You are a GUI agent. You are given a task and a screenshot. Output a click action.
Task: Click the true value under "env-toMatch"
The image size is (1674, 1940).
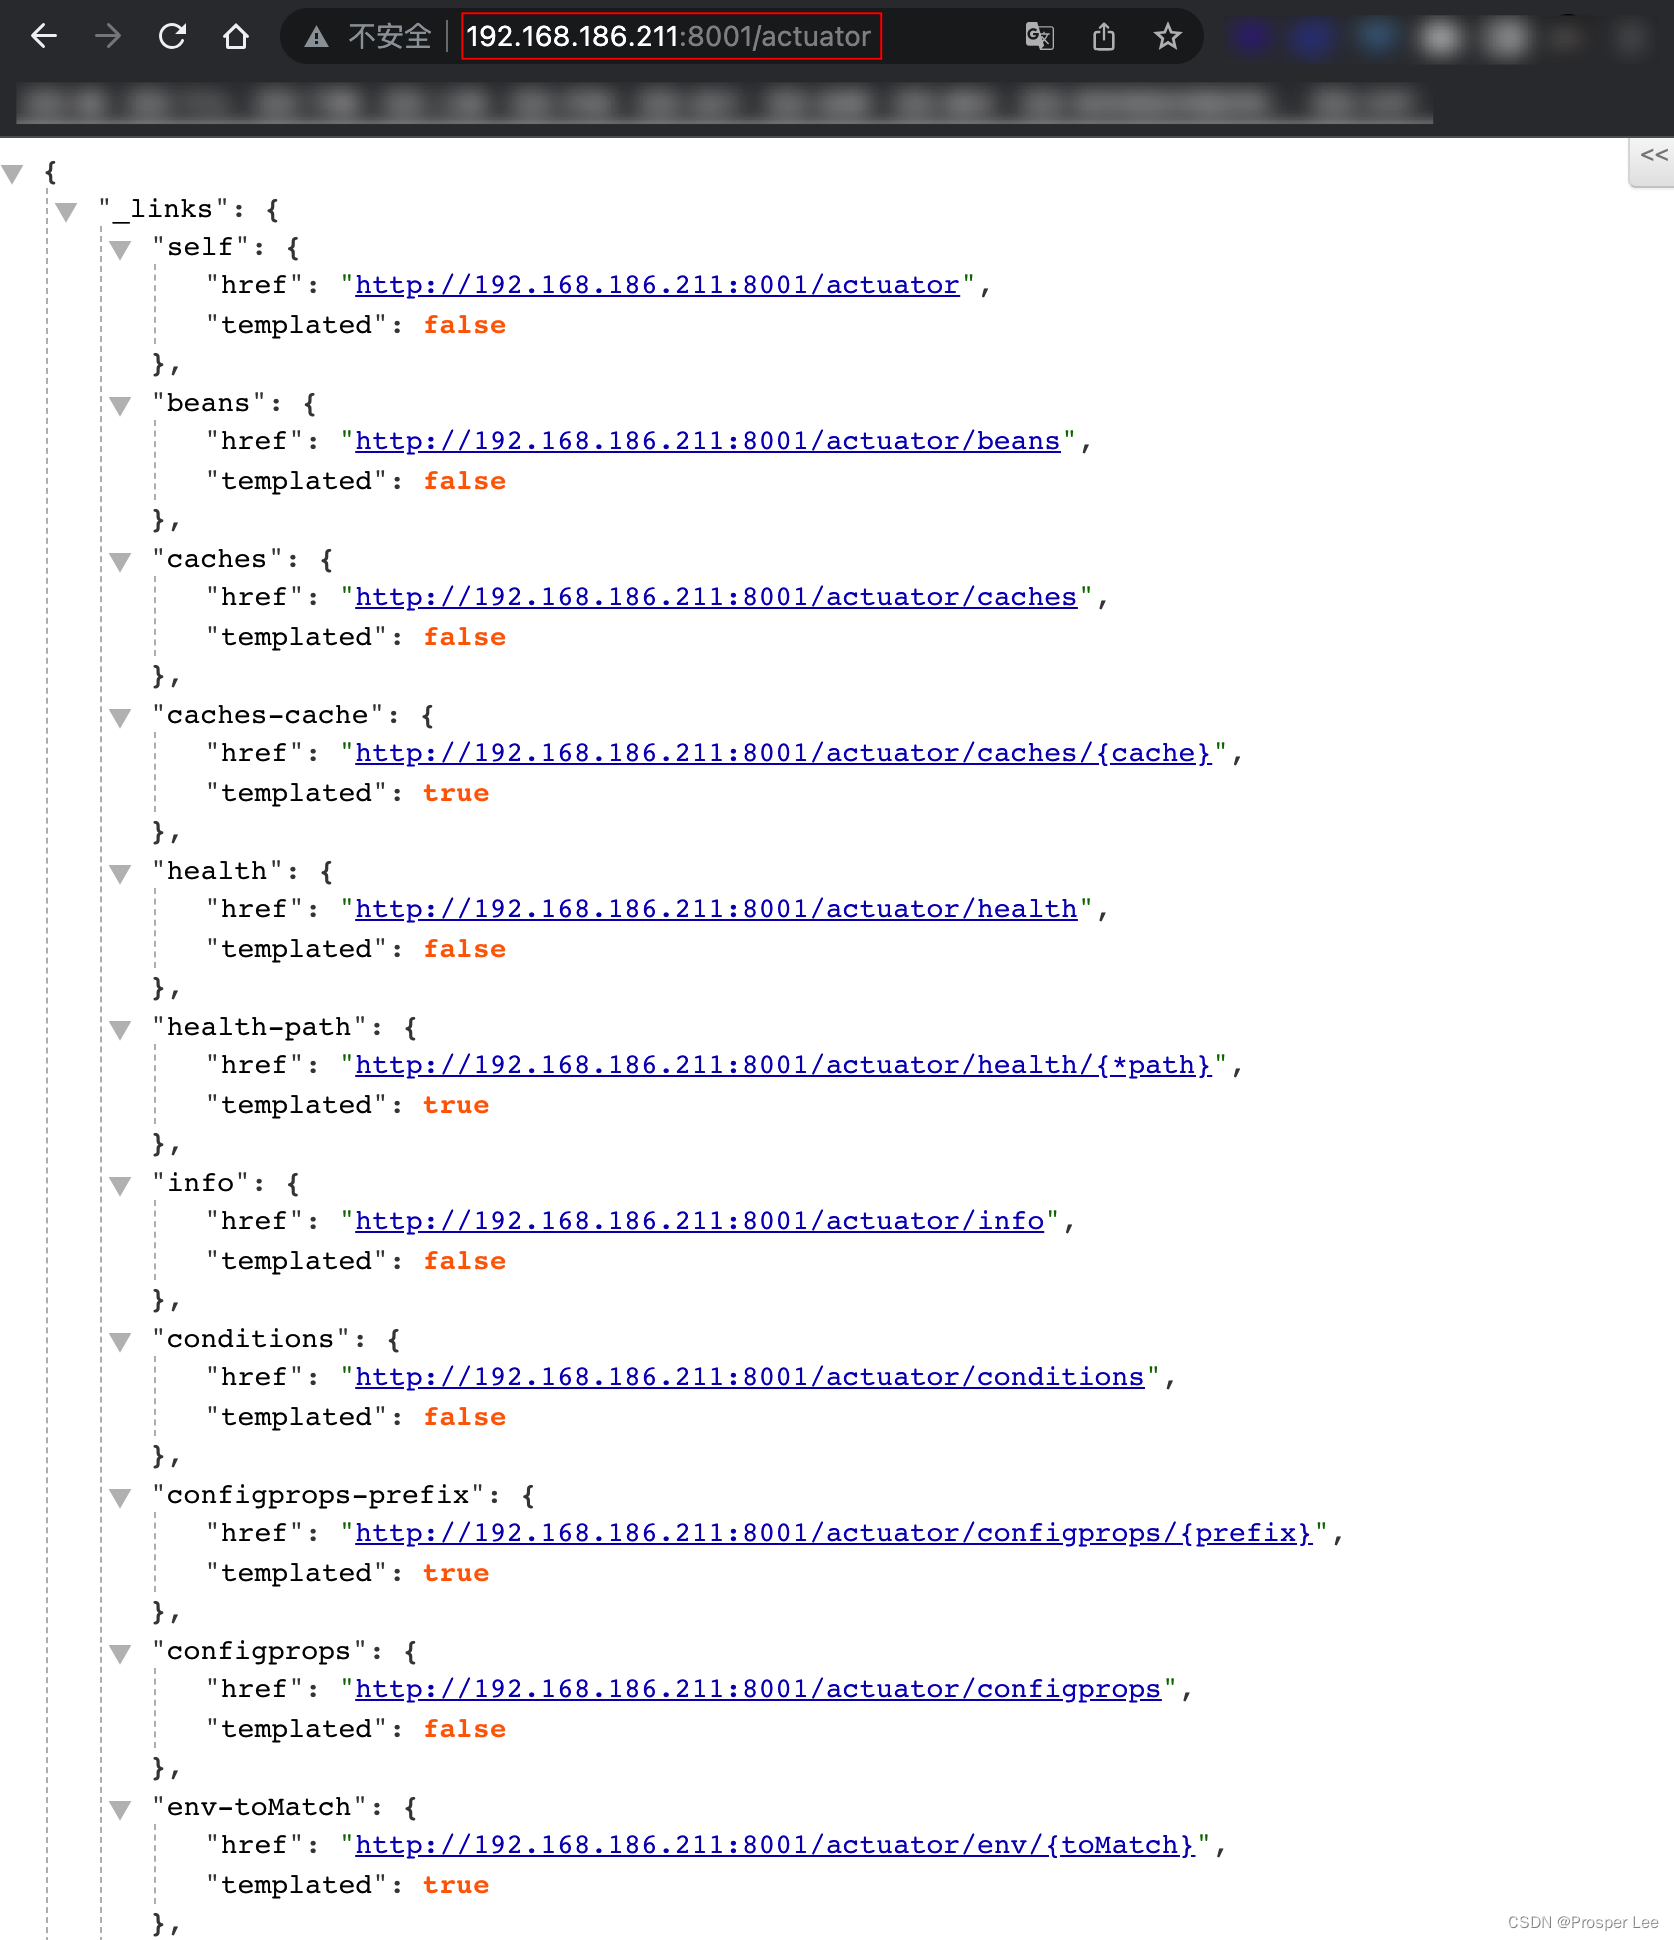[456, 1885]
